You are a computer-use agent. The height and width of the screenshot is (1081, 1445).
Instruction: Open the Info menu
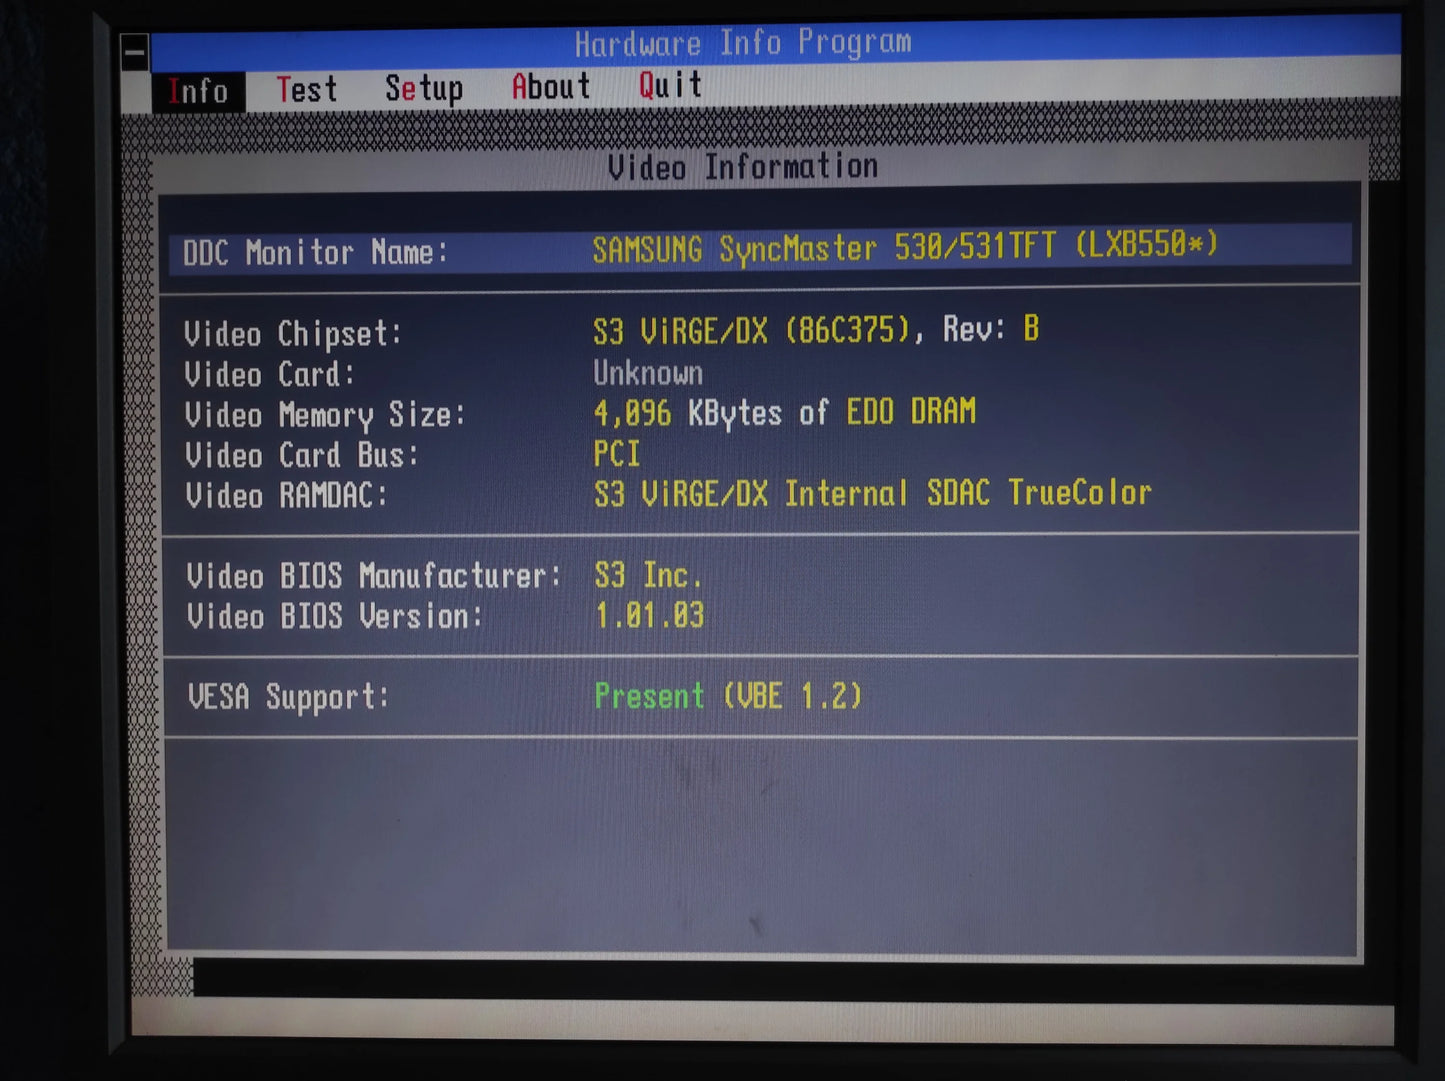(x=198, y=91)
